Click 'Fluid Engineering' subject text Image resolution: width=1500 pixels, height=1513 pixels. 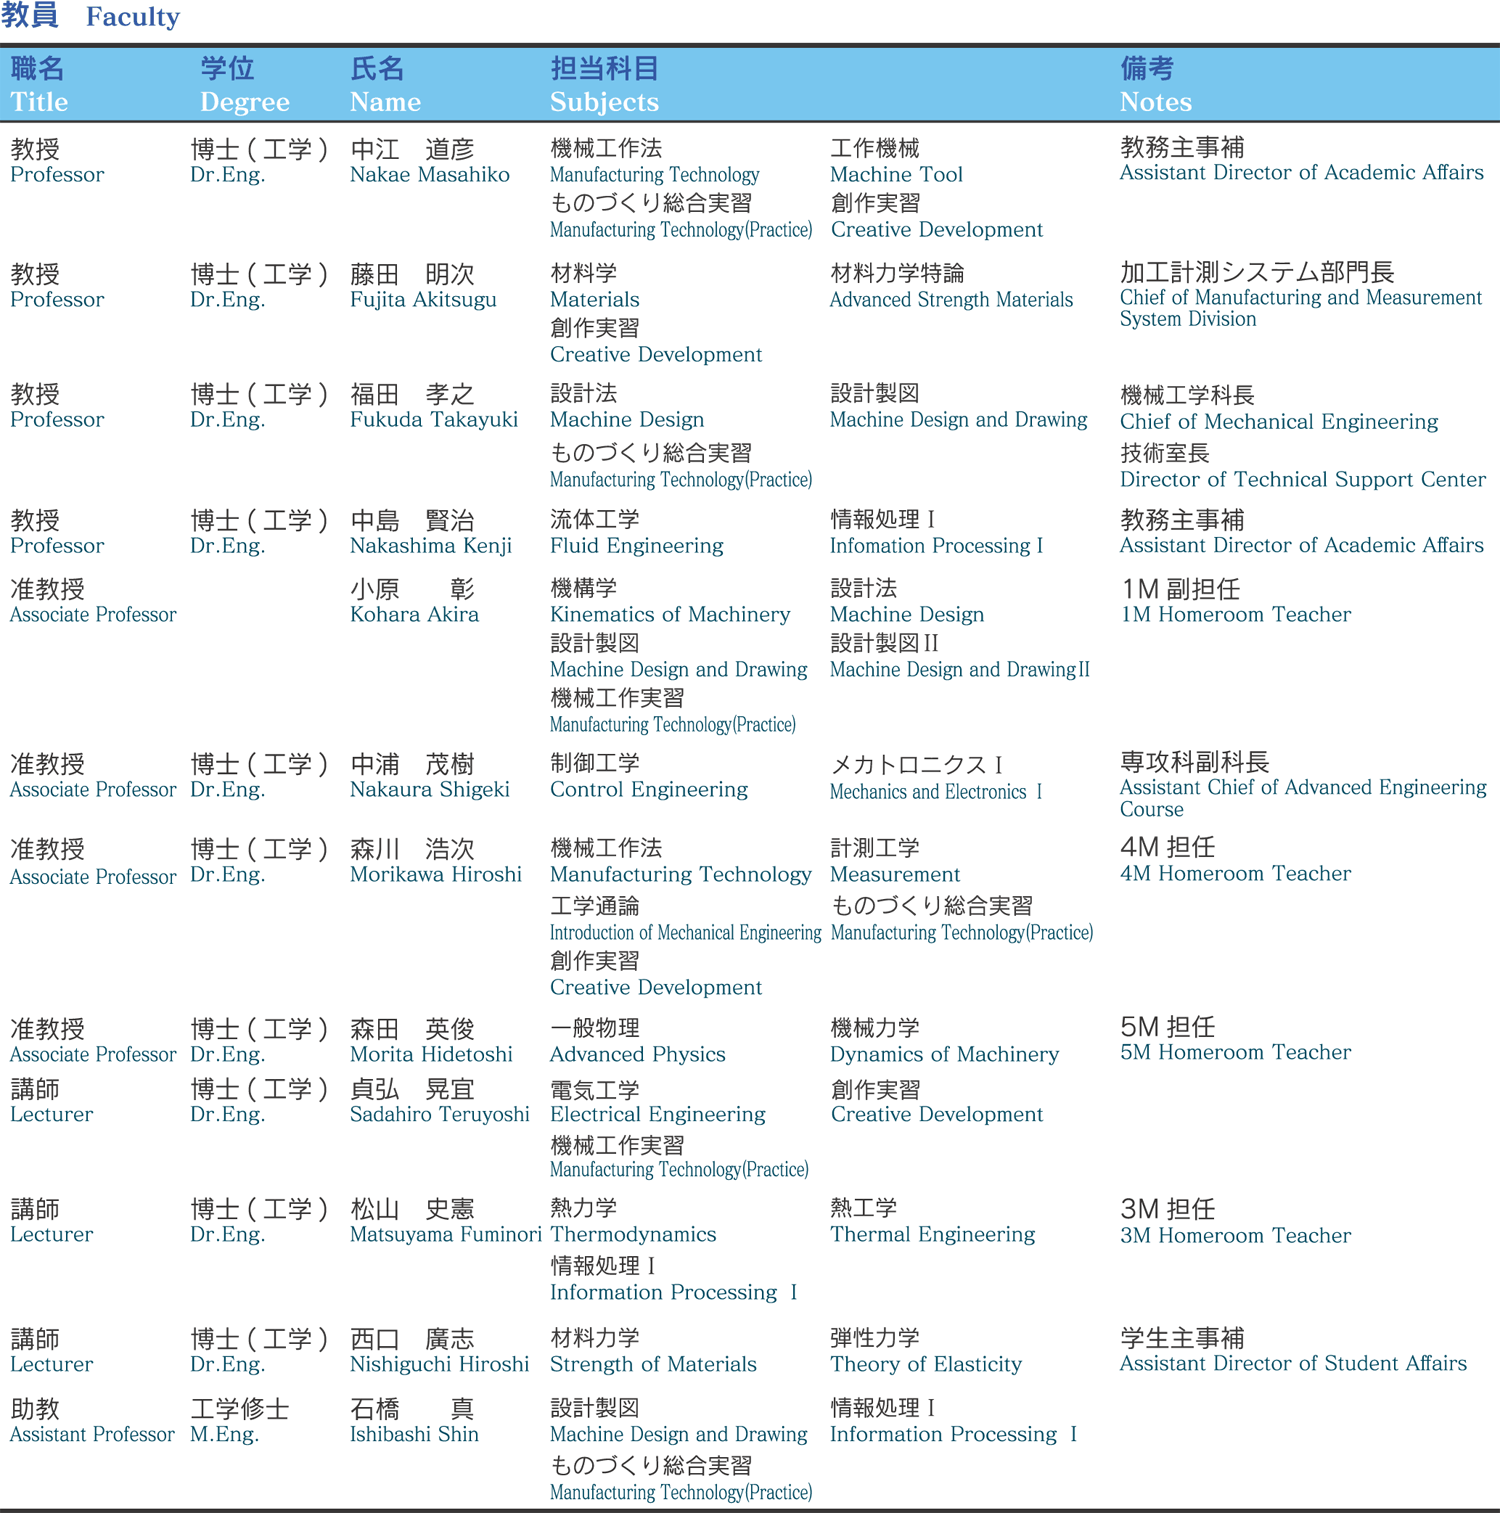click(x=636, y=546)
